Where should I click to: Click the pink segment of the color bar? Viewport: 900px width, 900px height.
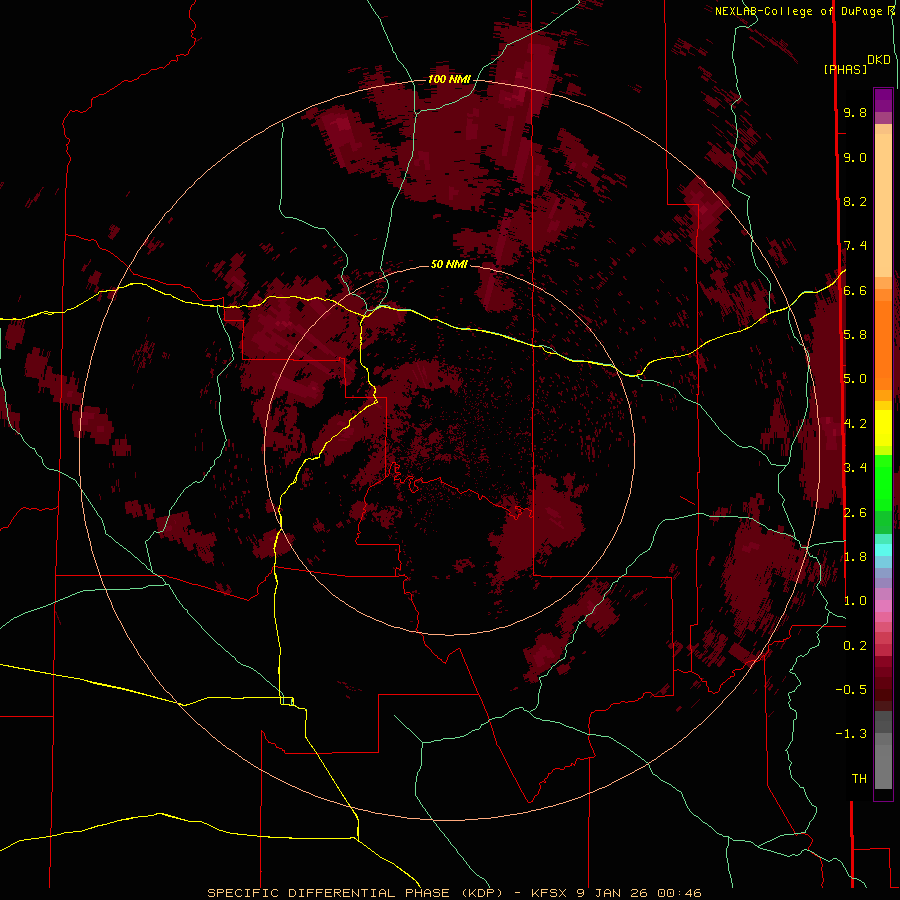coord(883,606)
